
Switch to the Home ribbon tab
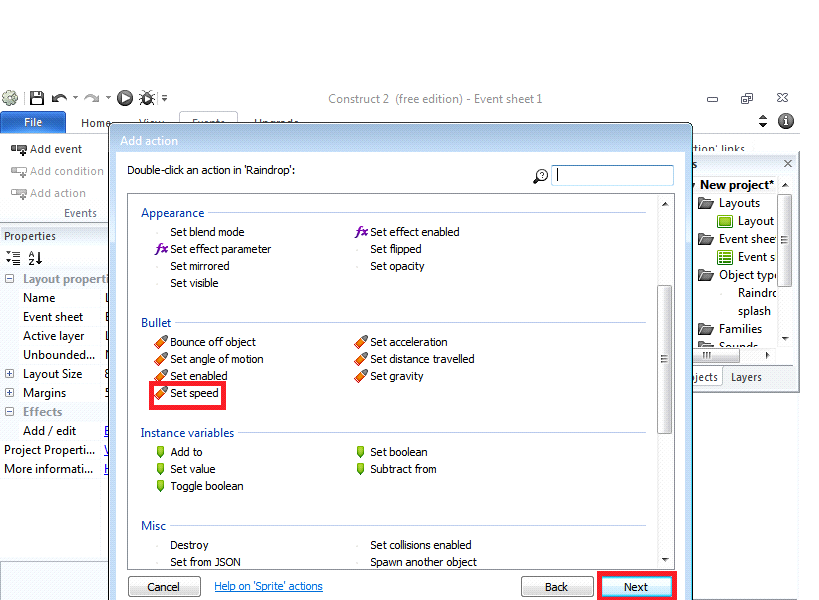pos(96,123)
